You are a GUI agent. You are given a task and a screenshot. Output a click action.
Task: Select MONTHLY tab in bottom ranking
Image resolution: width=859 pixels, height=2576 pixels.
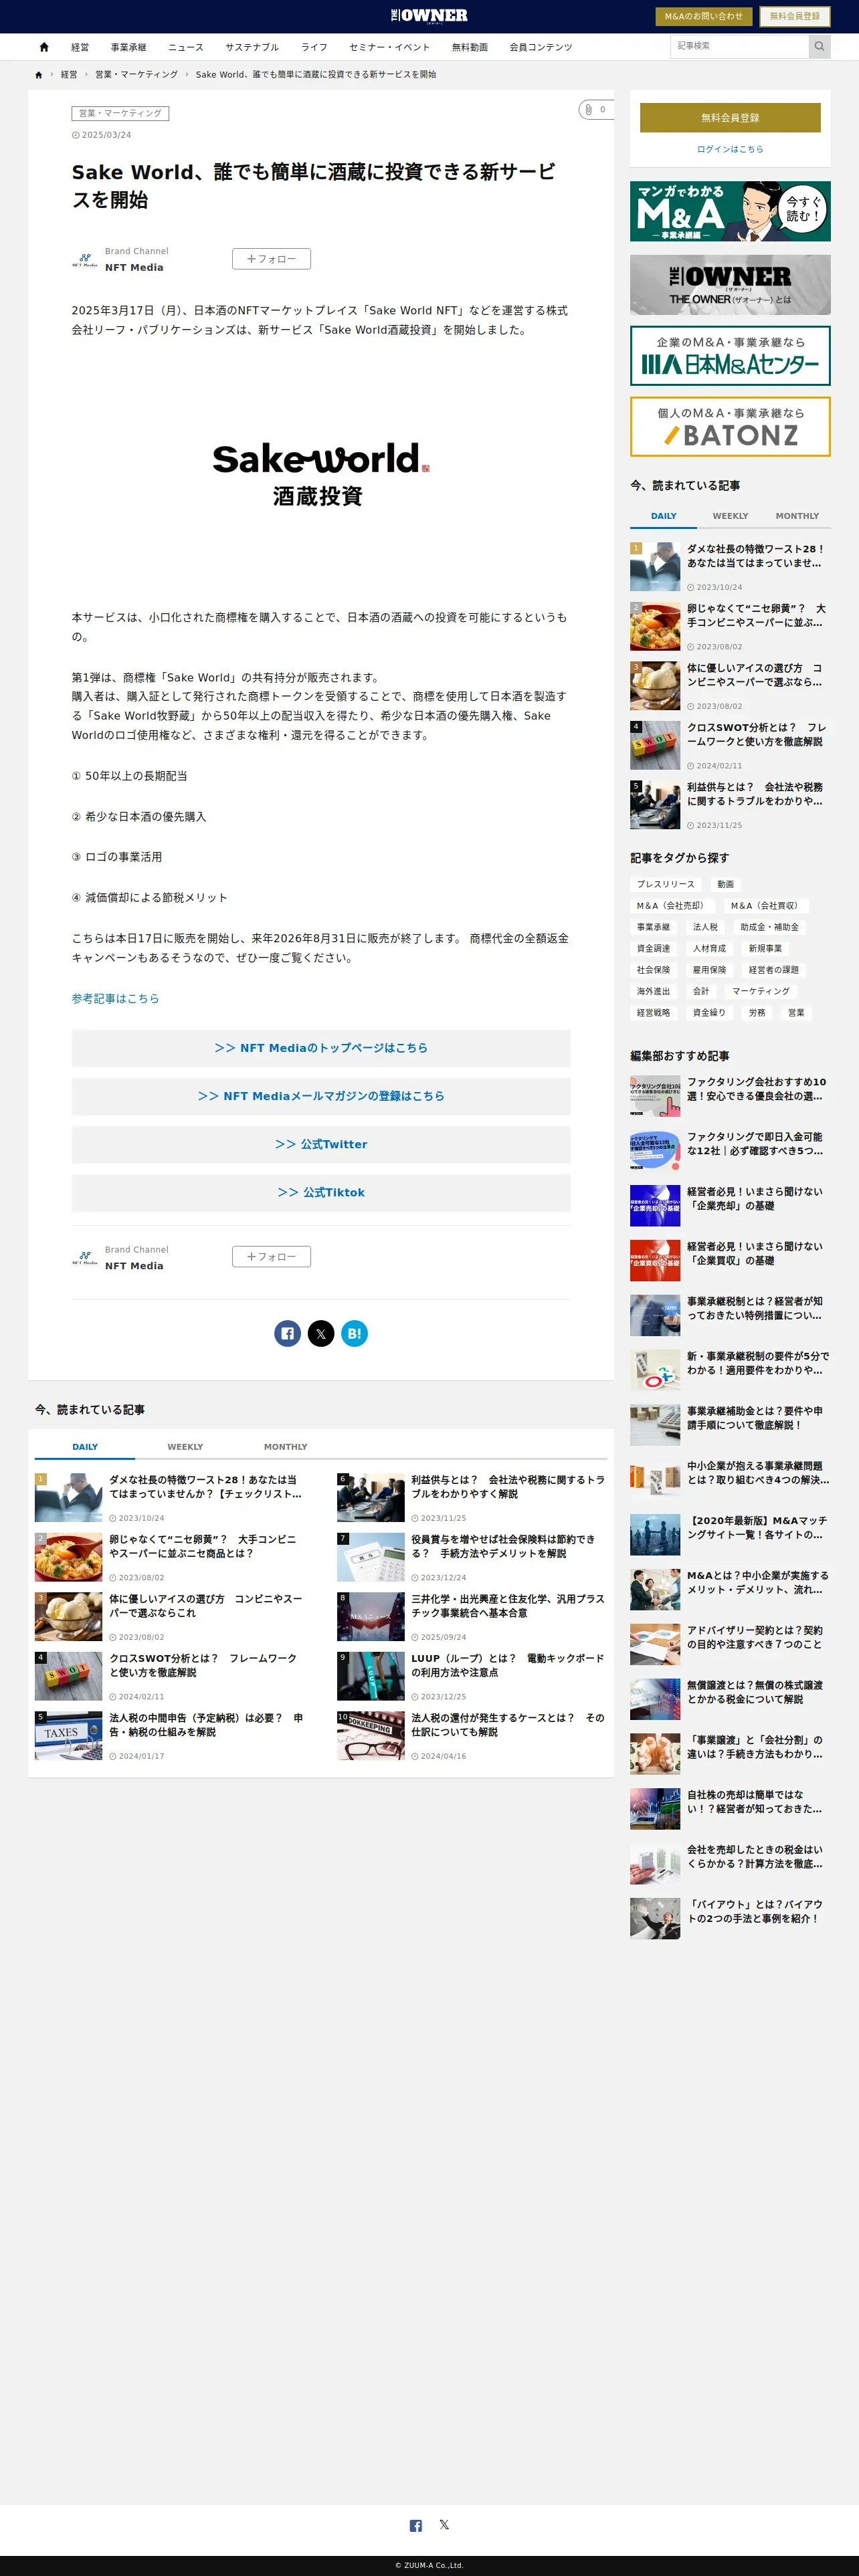[285, 1447]
